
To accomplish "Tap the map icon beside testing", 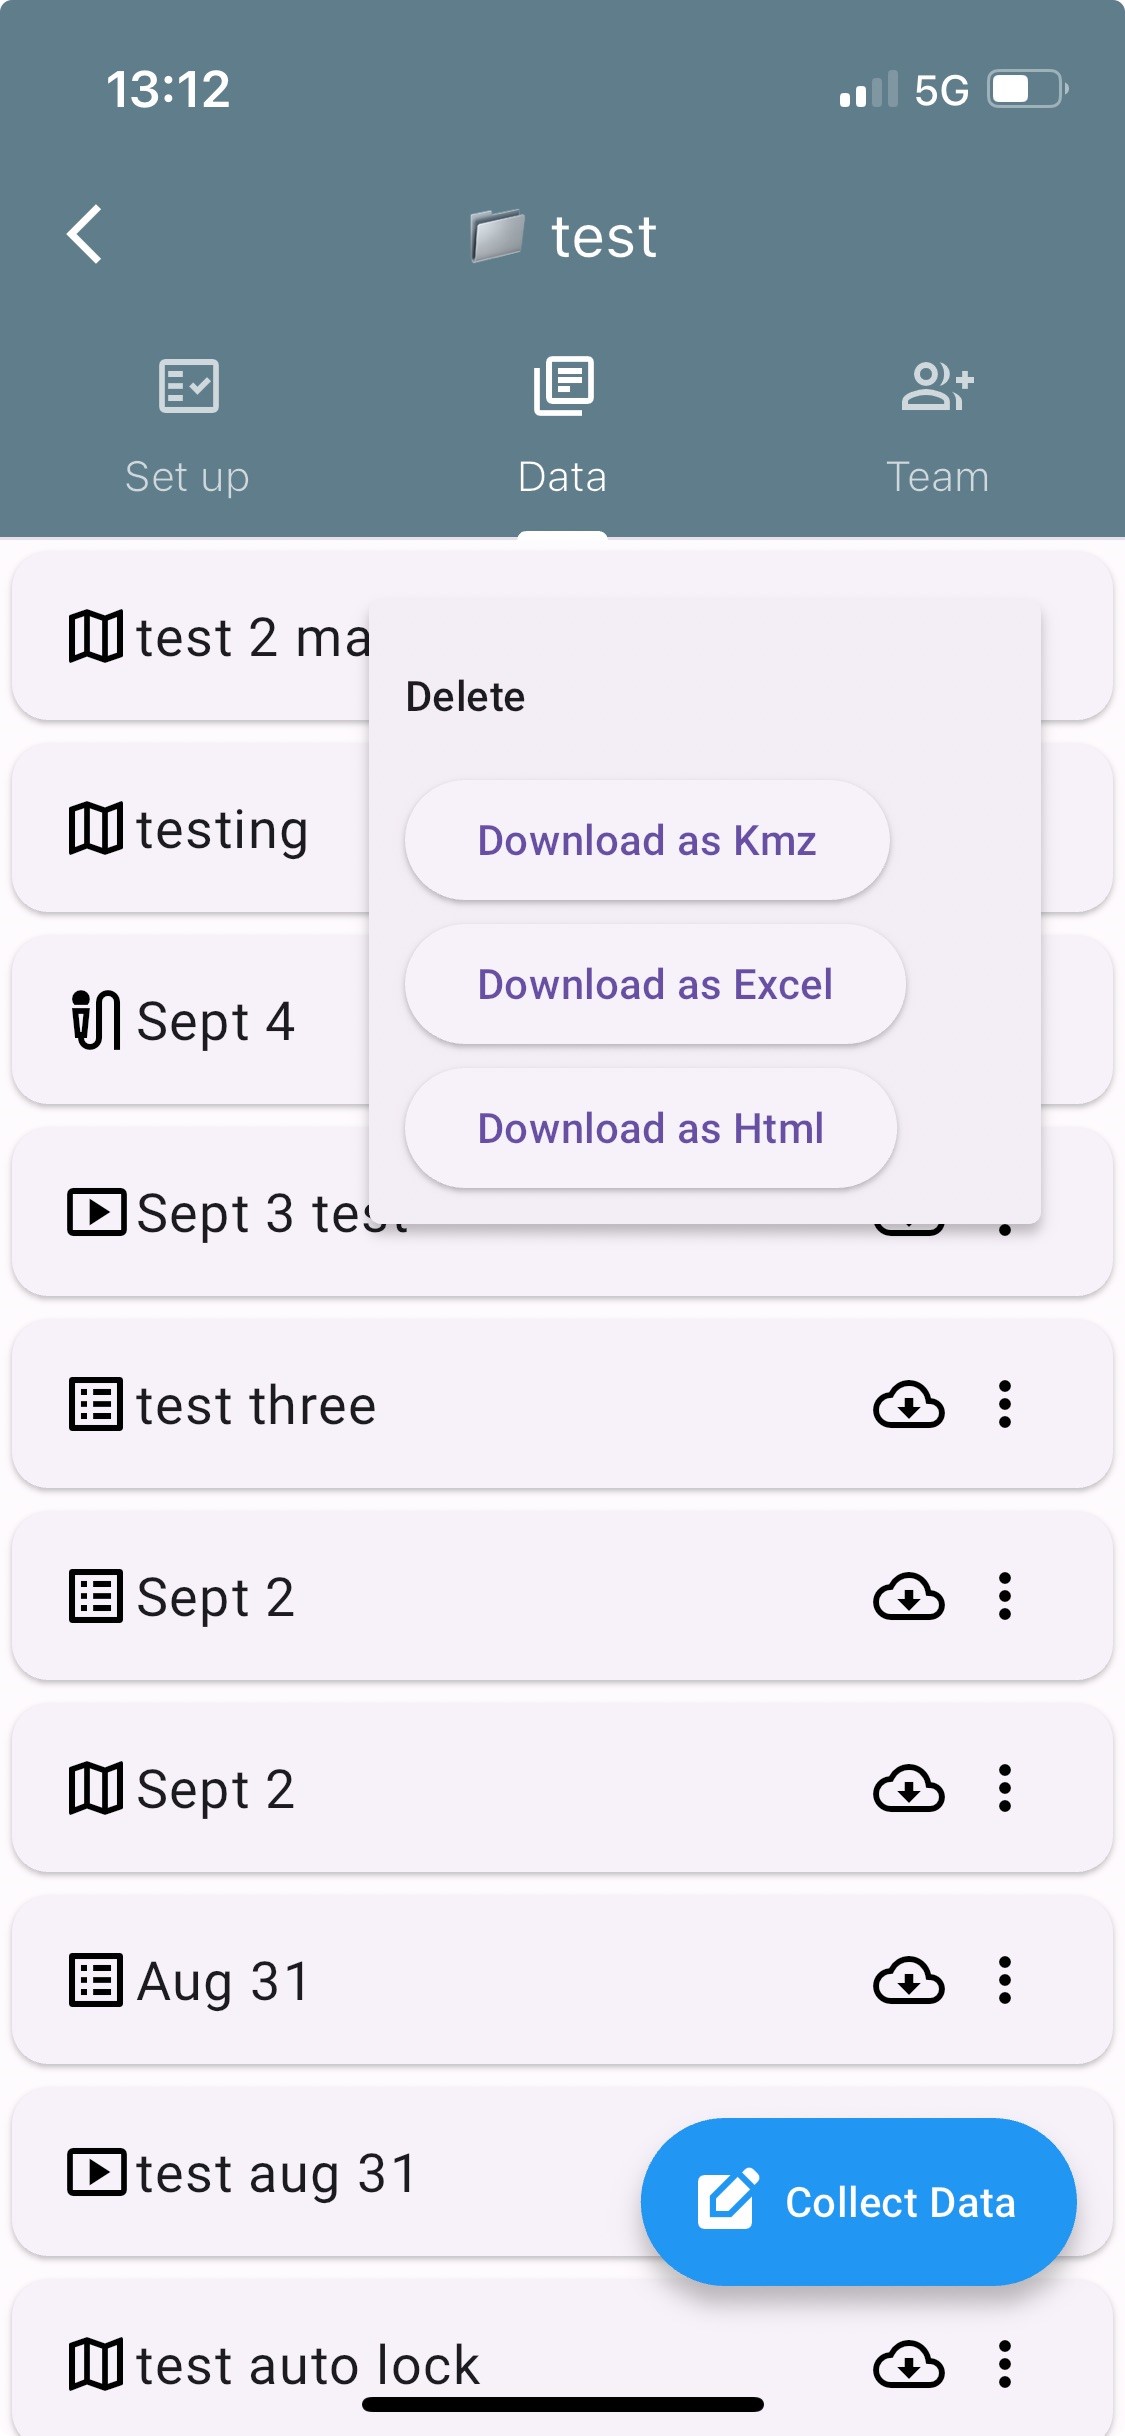I will coord(96,829).
